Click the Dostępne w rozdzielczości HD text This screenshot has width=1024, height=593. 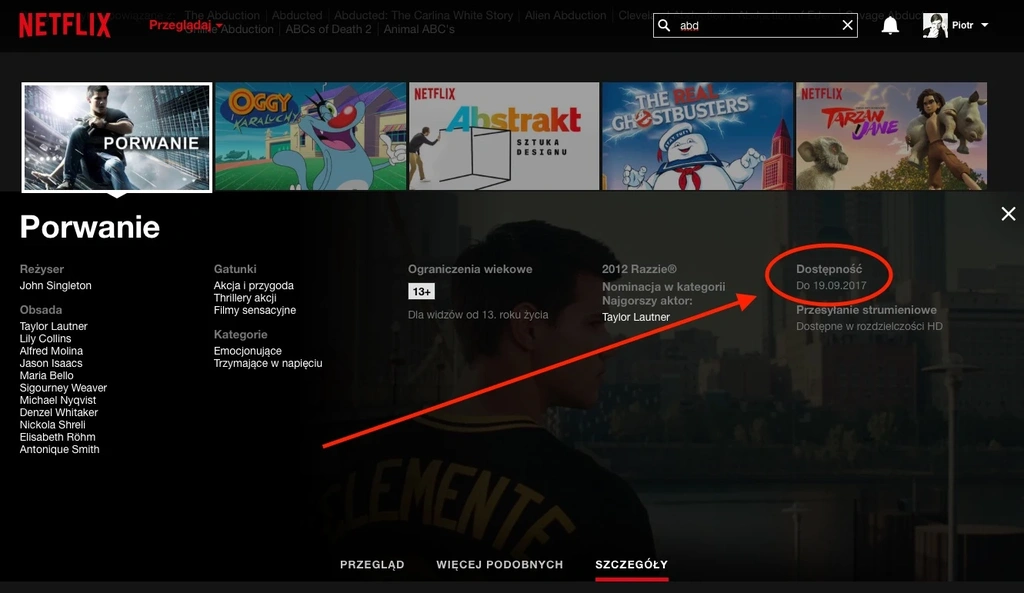(x=869, y=326)
